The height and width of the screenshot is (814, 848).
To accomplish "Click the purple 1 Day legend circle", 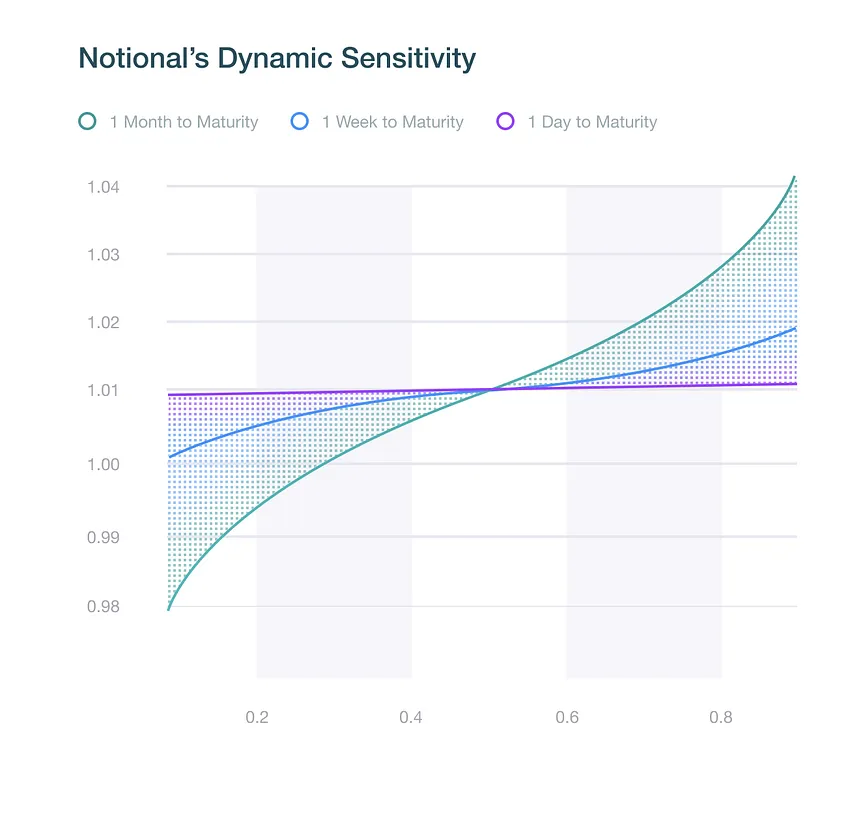I will coord(506,121).
